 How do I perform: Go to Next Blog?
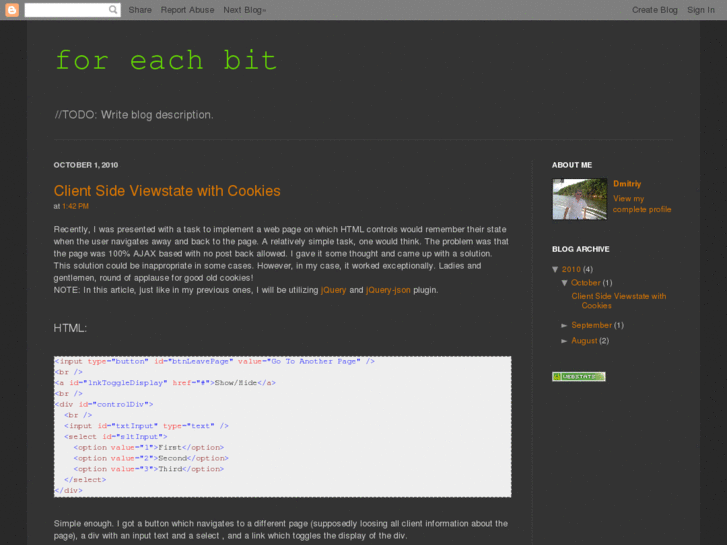(x=244, y=10)
